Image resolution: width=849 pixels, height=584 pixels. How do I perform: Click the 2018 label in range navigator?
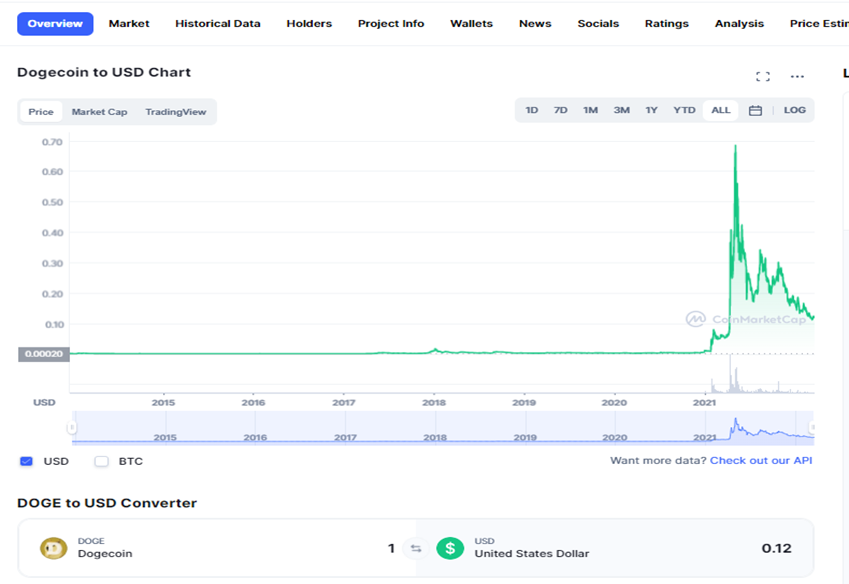coord(435,437)
